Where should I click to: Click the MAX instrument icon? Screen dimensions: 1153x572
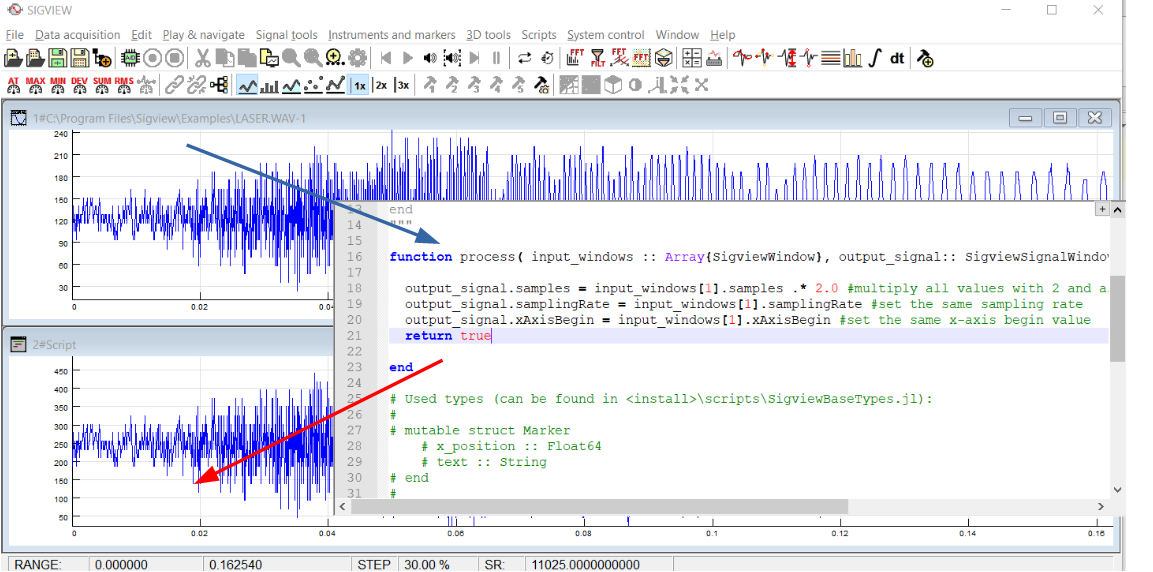point(35,84)
